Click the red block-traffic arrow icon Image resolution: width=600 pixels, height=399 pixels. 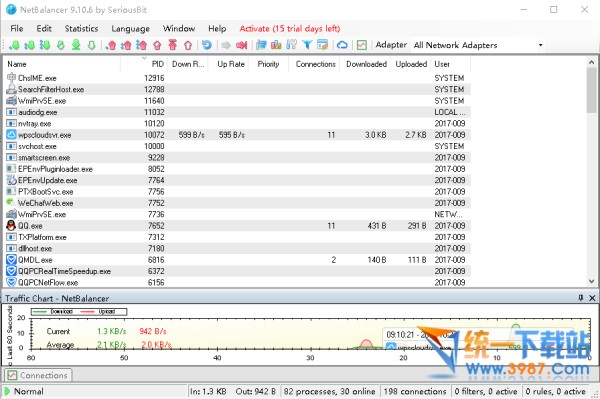coord(241,45)
